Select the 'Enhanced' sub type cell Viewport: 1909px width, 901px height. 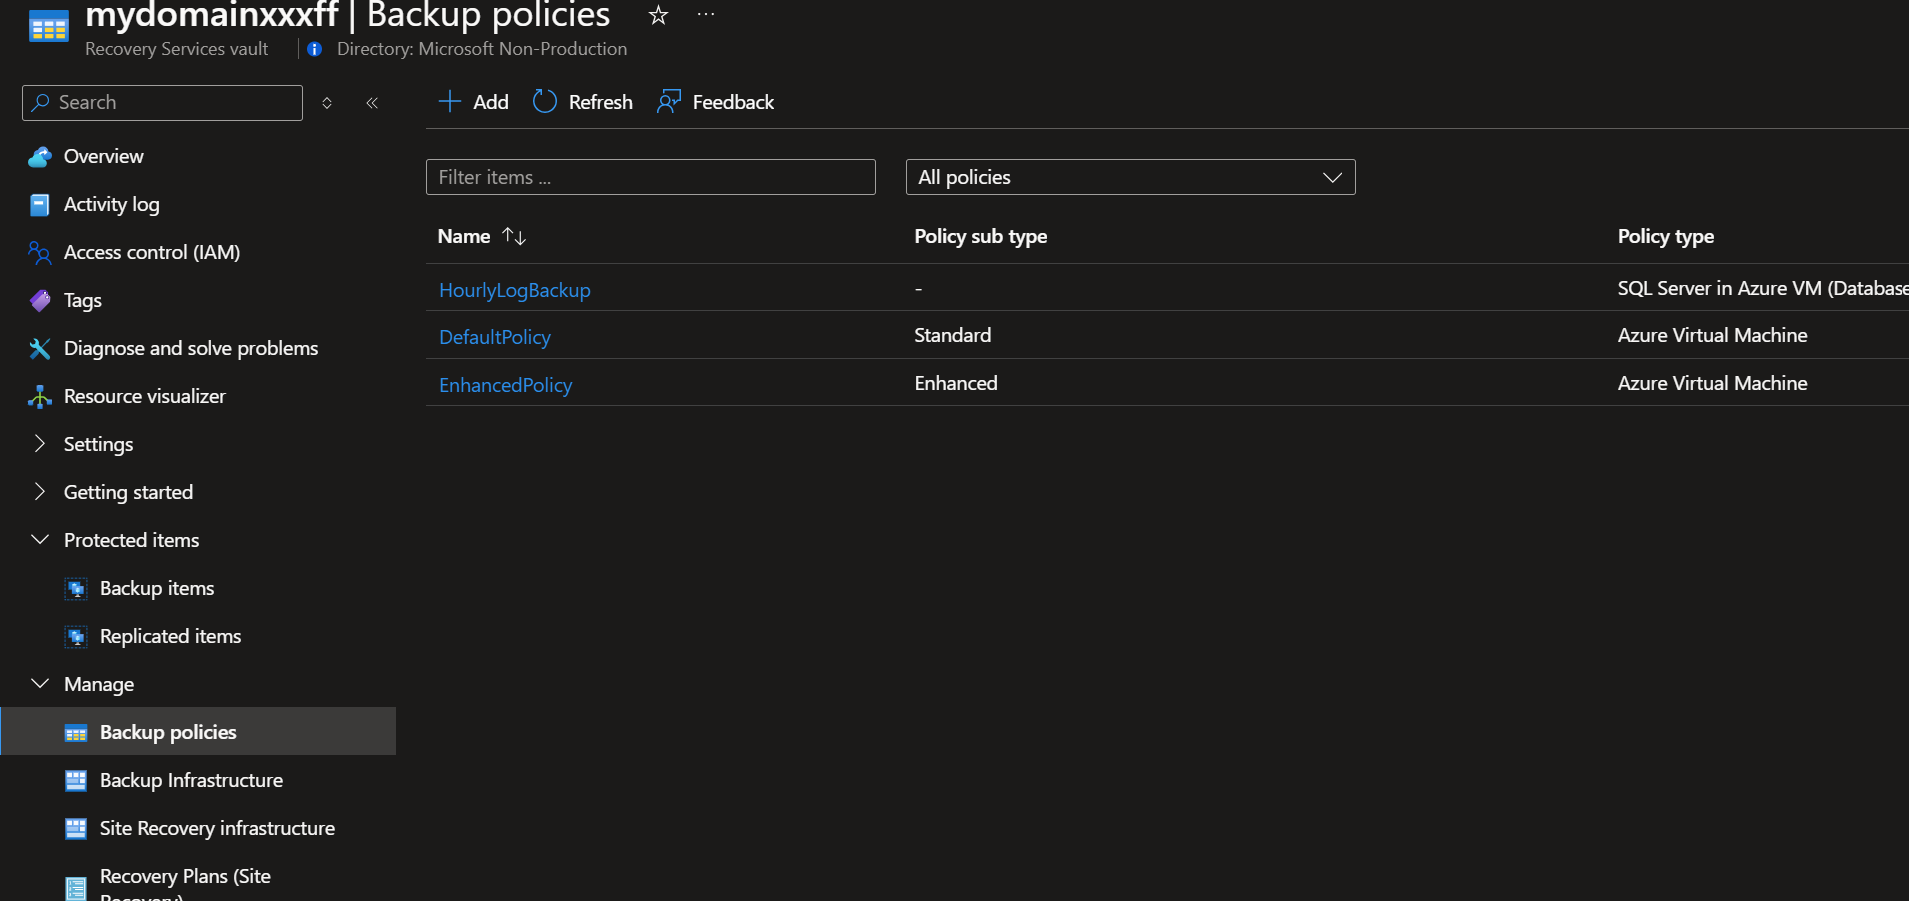point(956,383)
